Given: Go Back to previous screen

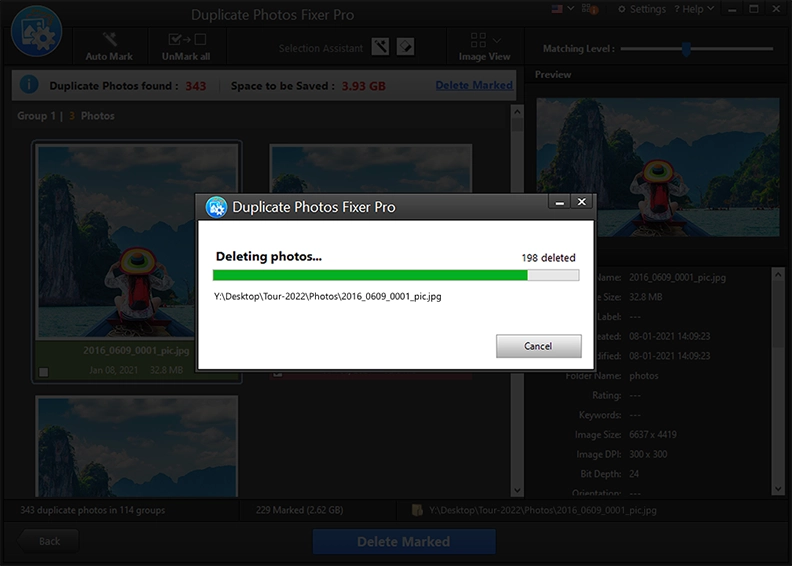Looking at the screenshot, I should coord(48,541).
